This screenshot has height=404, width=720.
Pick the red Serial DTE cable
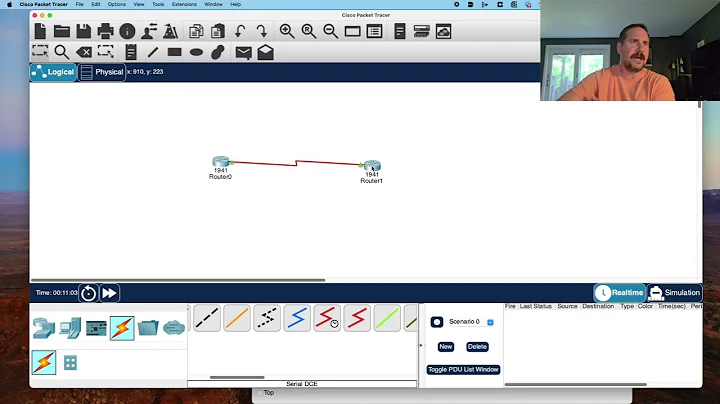[x=357, y=318]
